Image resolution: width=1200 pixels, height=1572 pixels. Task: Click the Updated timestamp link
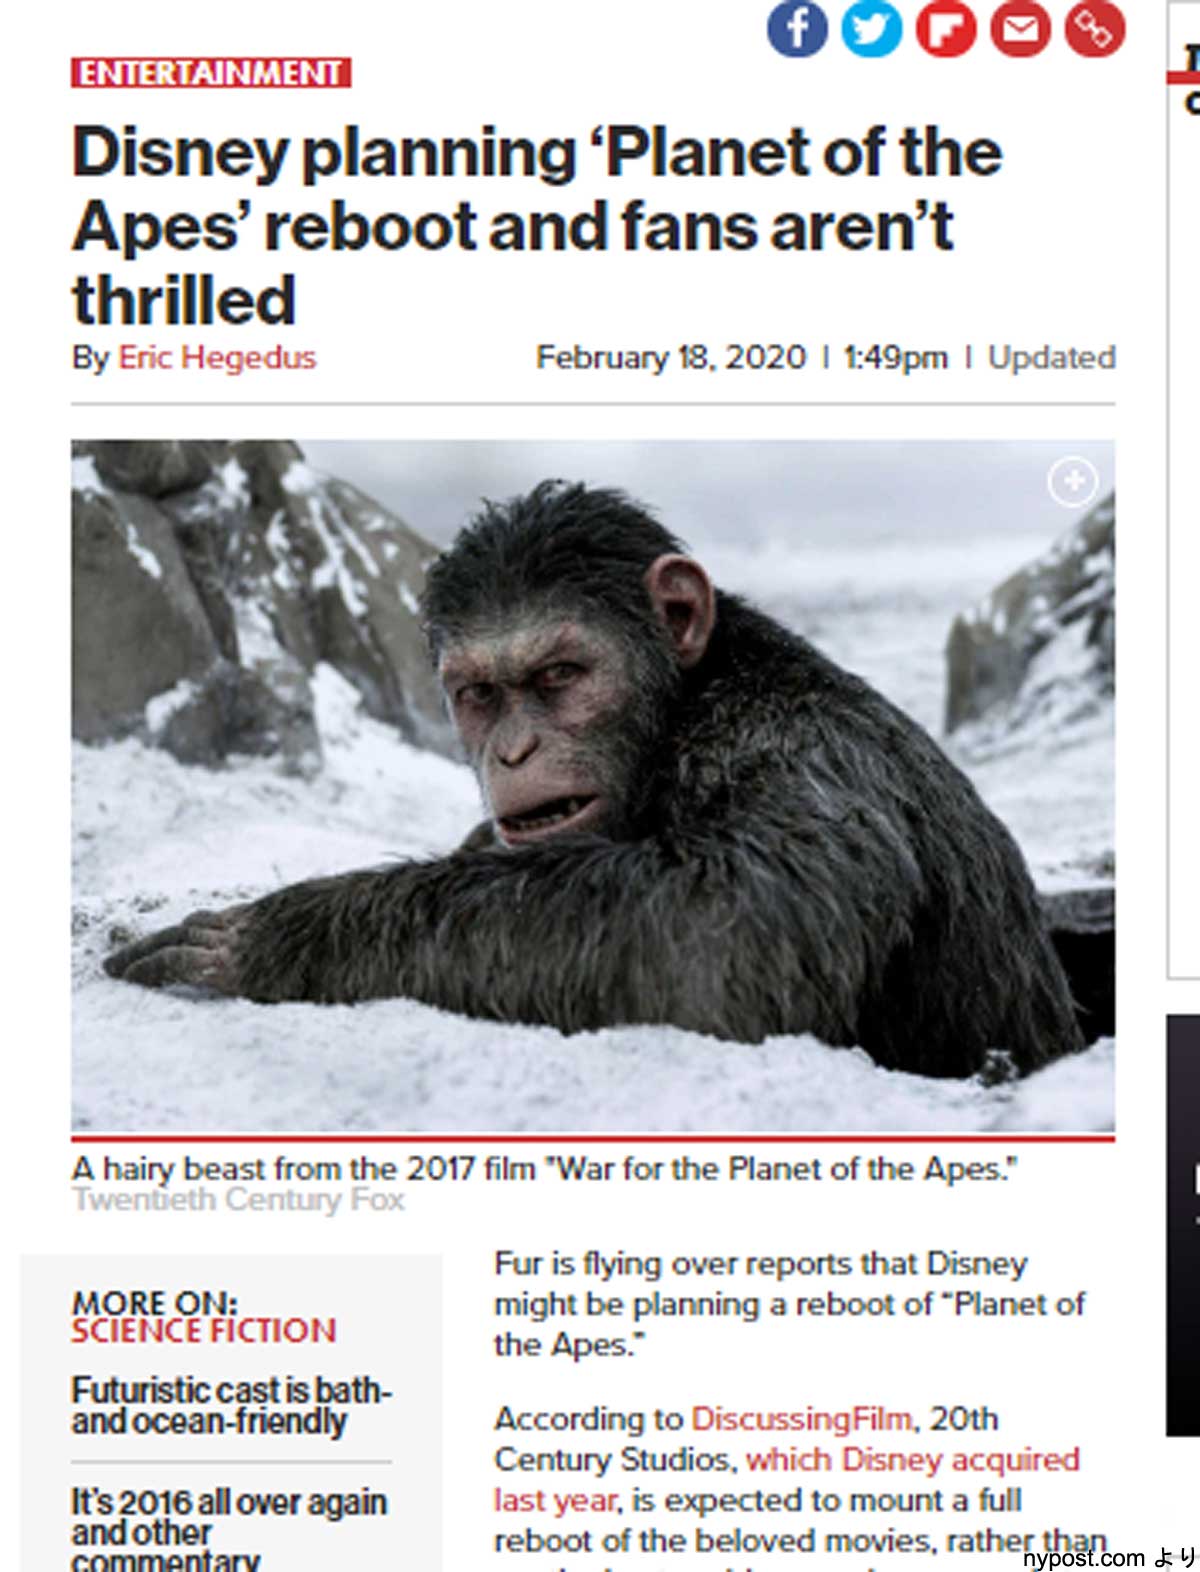(x=1051, y=357)
